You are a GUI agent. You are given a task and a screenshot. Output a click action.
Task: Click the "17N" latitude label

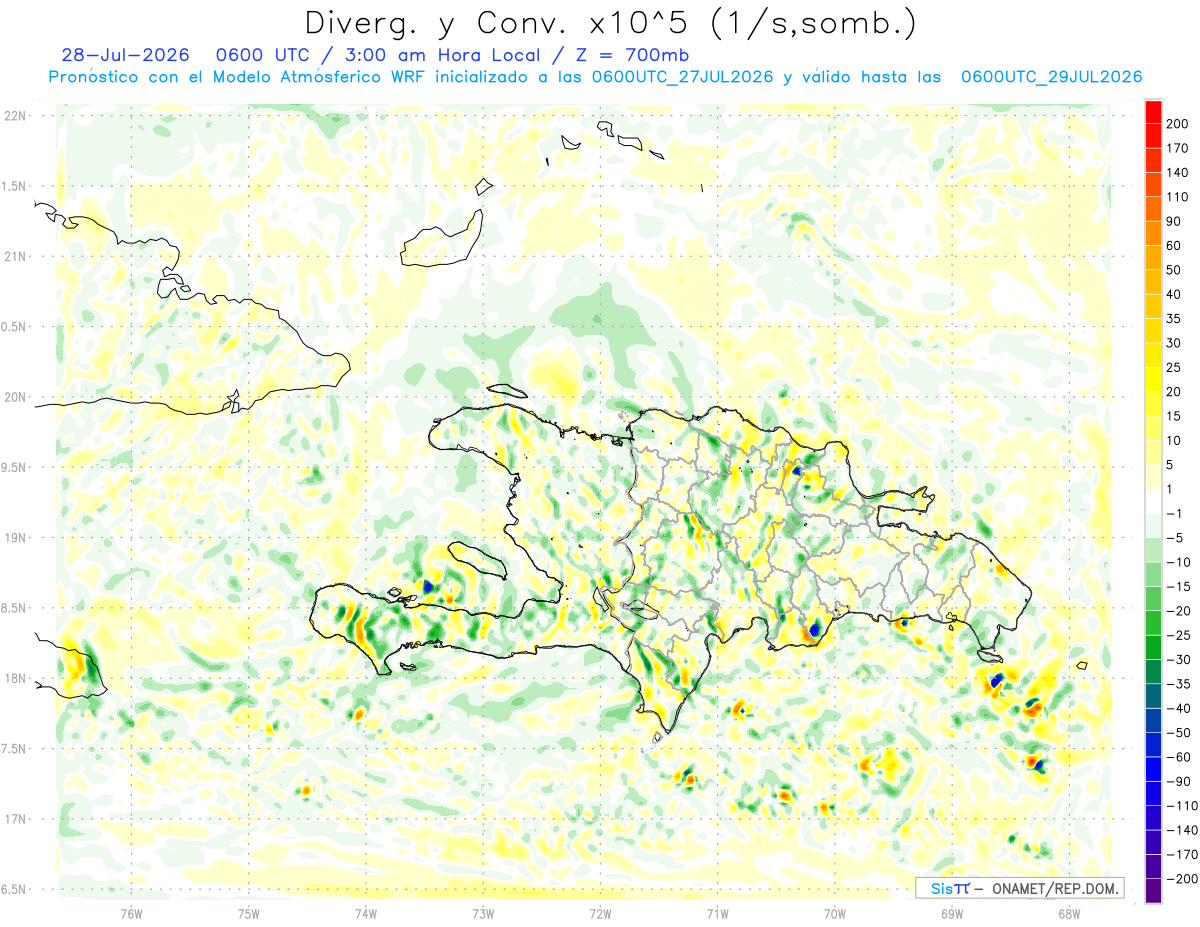[15, 819]
